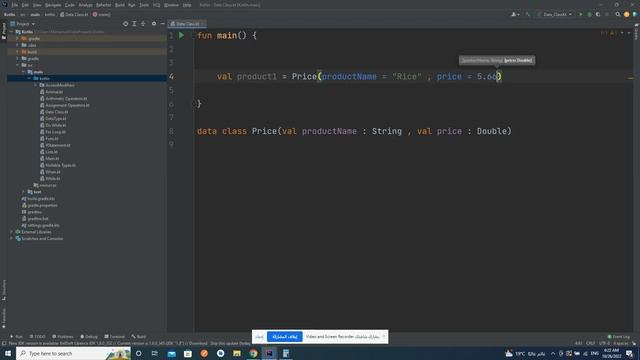Expand the AccessModifiers package
Viewport: 640px width, 360px height.
36,85
